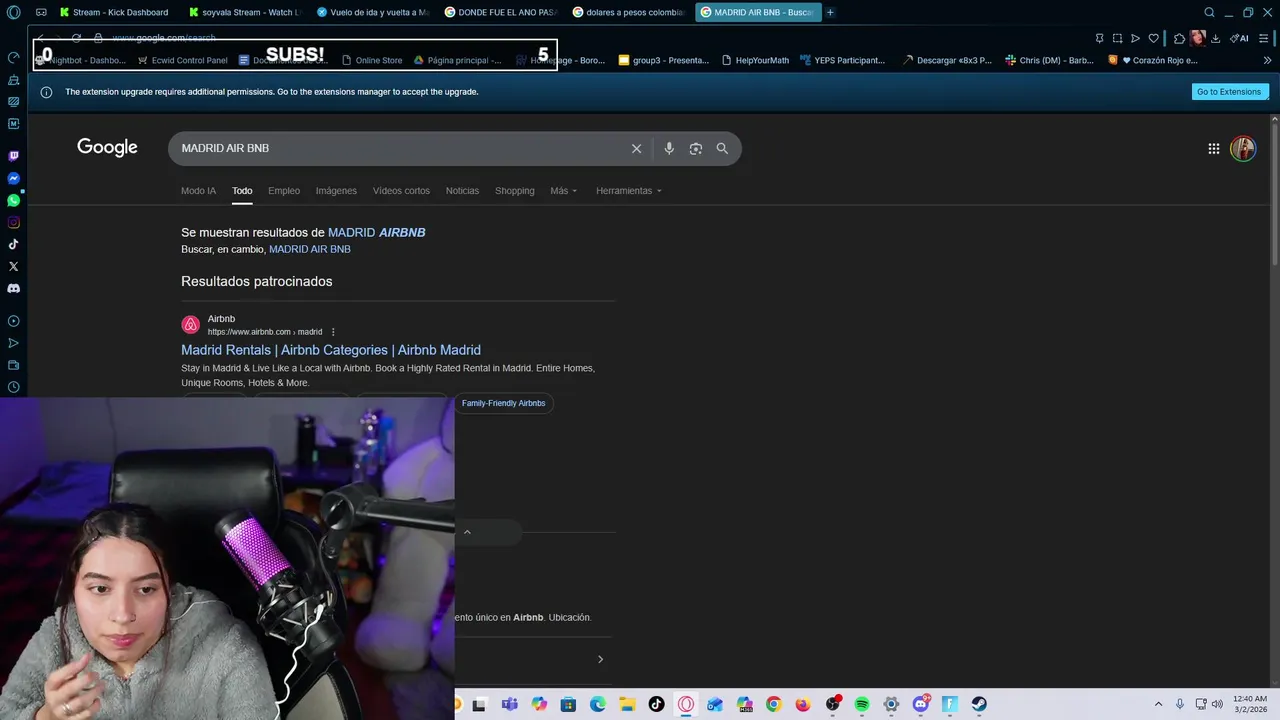Open X (Twitter) in Opera sidebar
The image size is (1280, 720).
pos(13,266)
